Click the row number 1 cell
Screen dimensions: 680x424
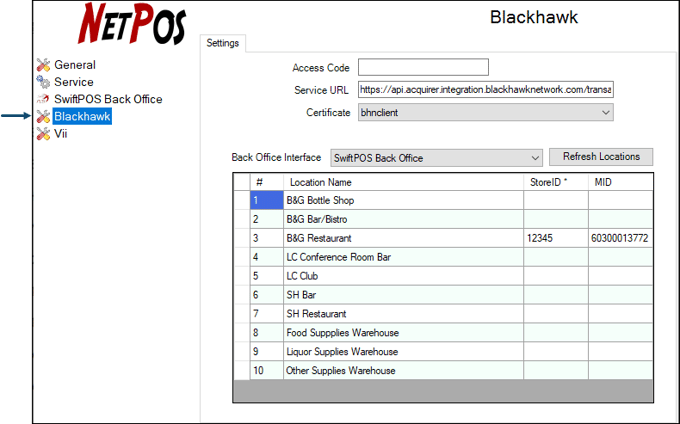pyautogui.click(x=267, y=200)
